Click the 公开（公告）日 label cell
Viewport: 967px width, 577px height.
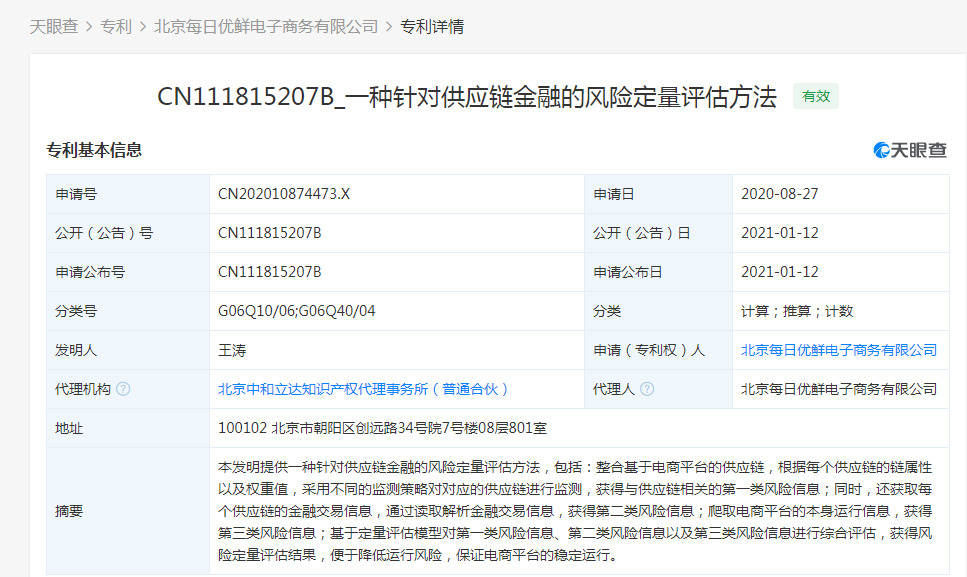point(659,233)
